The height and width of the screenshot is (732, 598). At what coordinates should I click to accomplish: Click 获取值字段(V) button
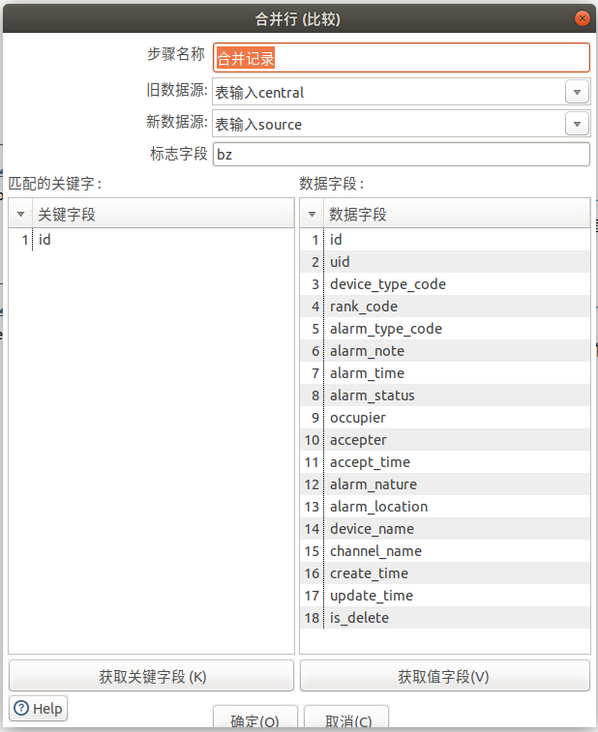pos(445,676)
